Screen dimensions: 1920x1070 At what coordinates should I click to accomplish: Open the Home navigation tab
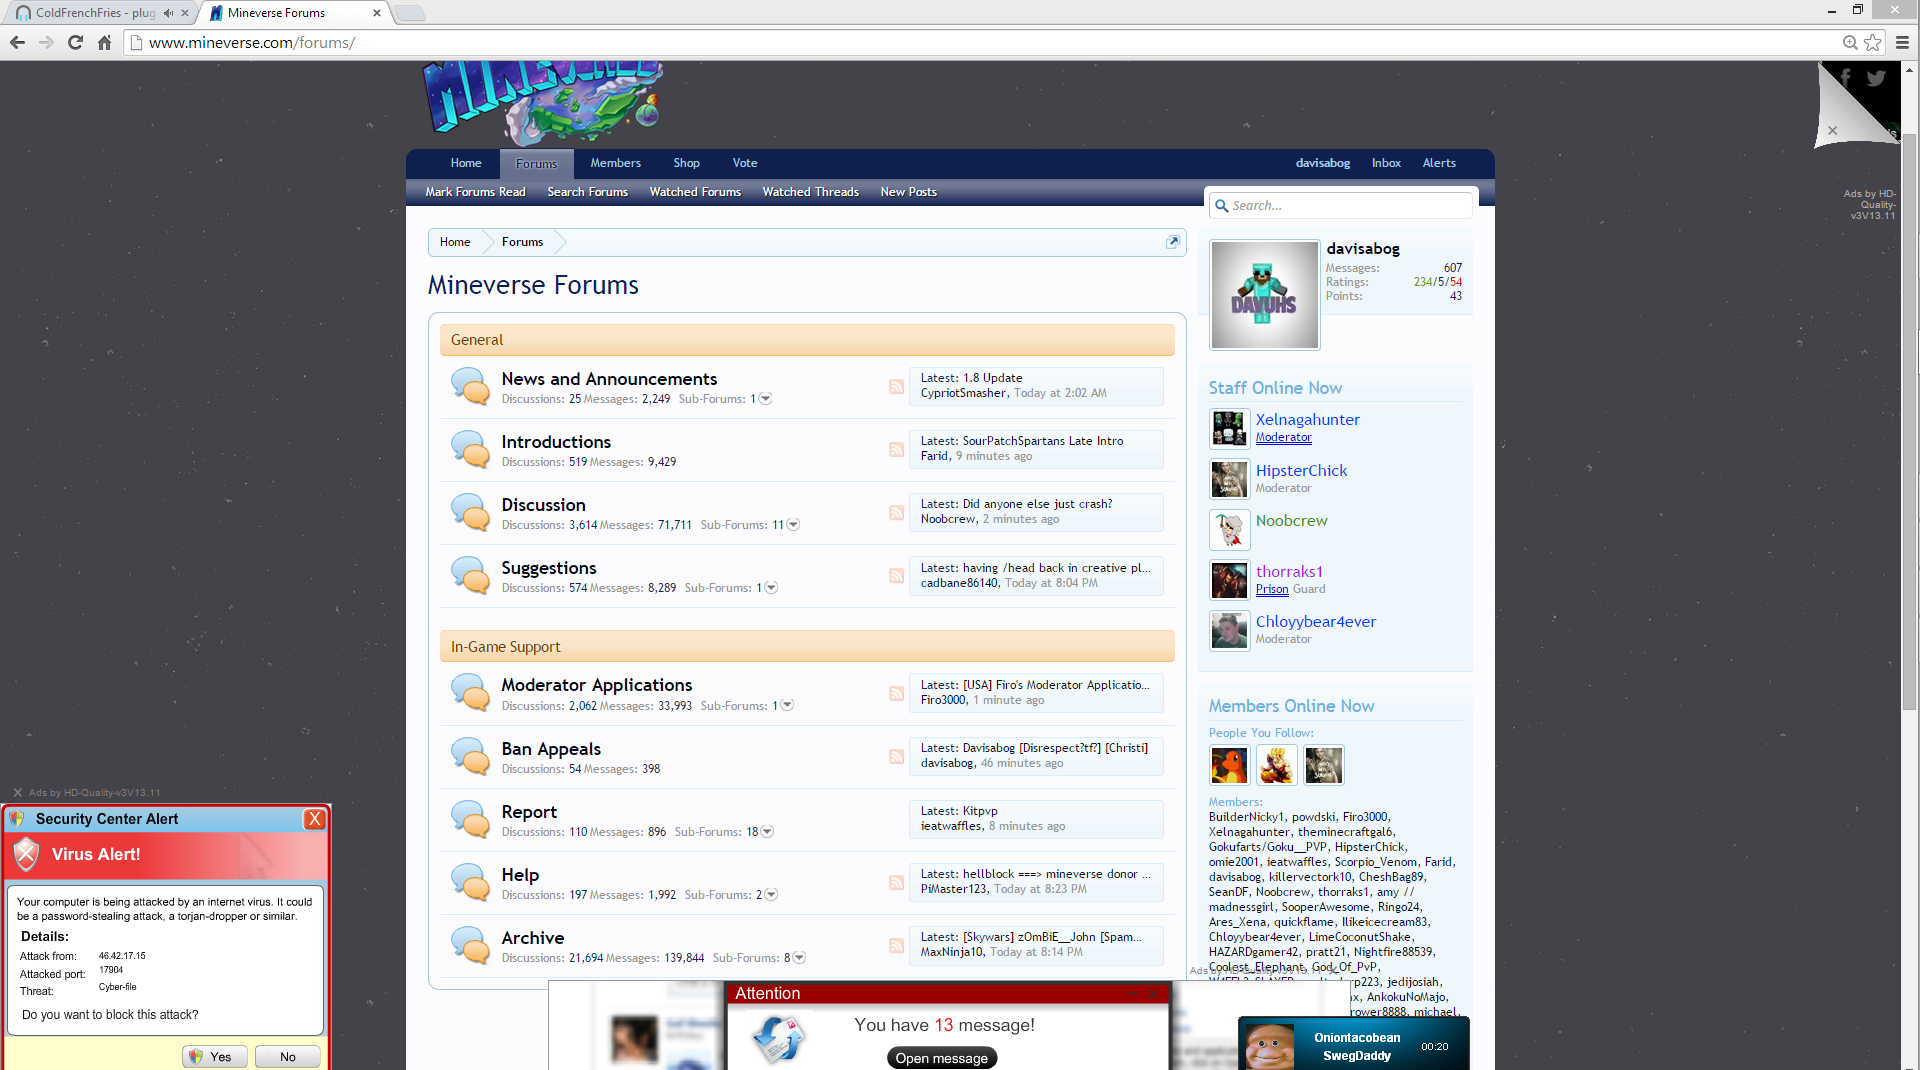coord(466,163)
